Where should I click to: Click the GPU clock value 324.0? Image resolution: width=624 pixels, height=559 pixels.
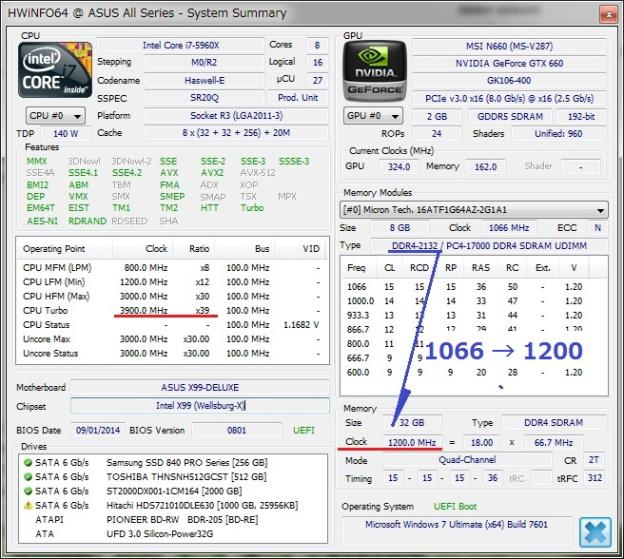[x=399, y=167]
